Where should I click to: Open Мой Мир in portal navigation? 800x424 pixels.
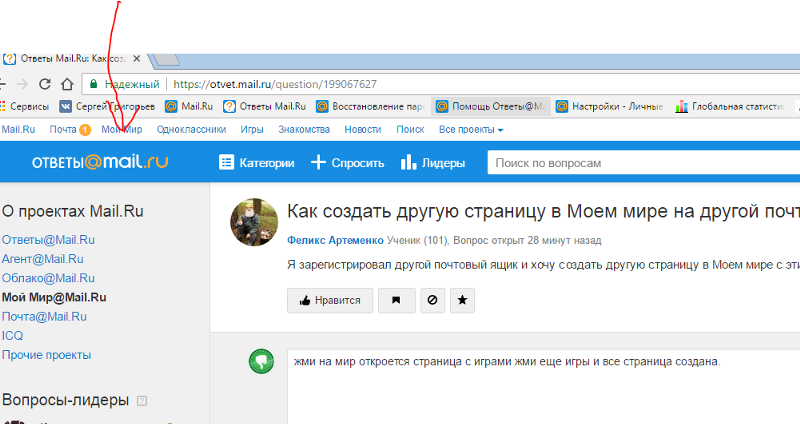pos(121,130)
